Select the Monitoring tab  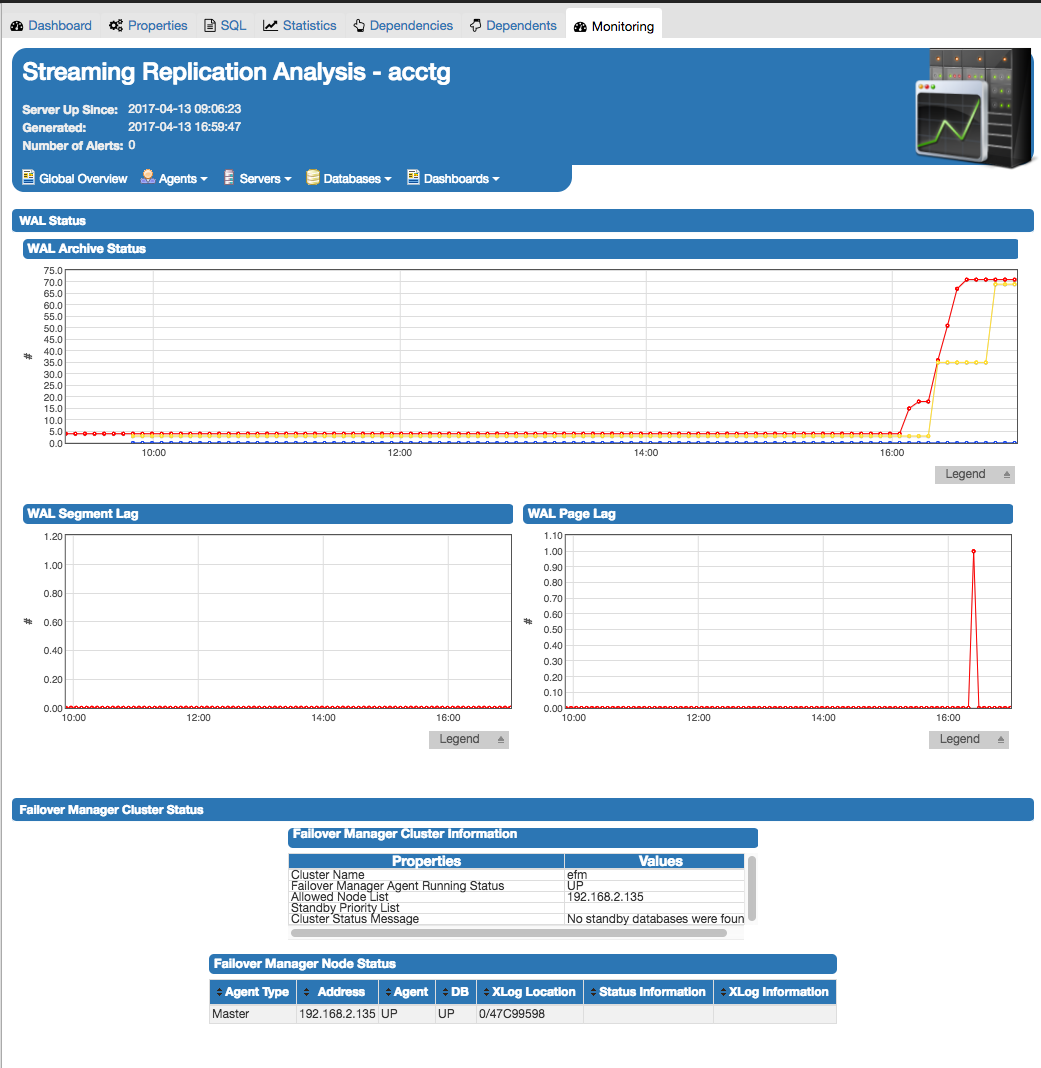click(614, 26)
